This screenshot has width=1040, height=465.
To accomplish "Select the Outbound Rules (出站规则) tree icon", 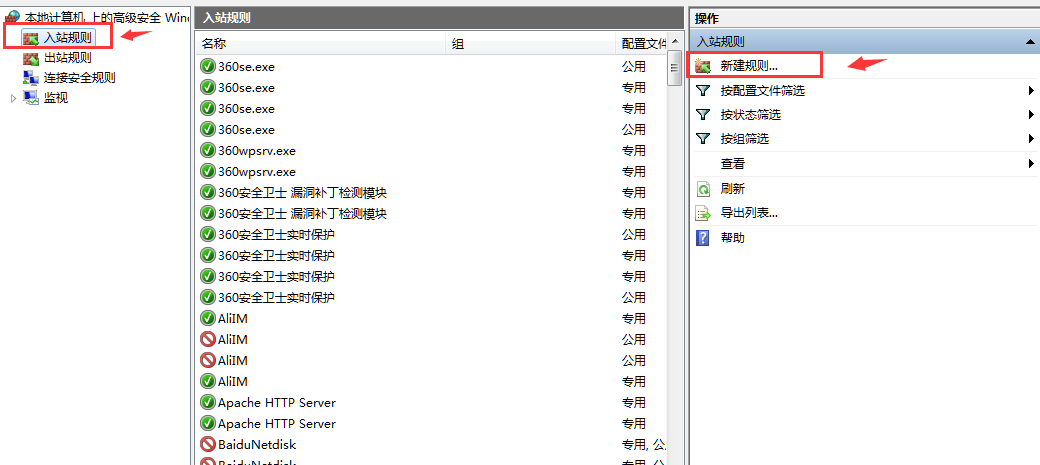I will [x=31, y=58].
